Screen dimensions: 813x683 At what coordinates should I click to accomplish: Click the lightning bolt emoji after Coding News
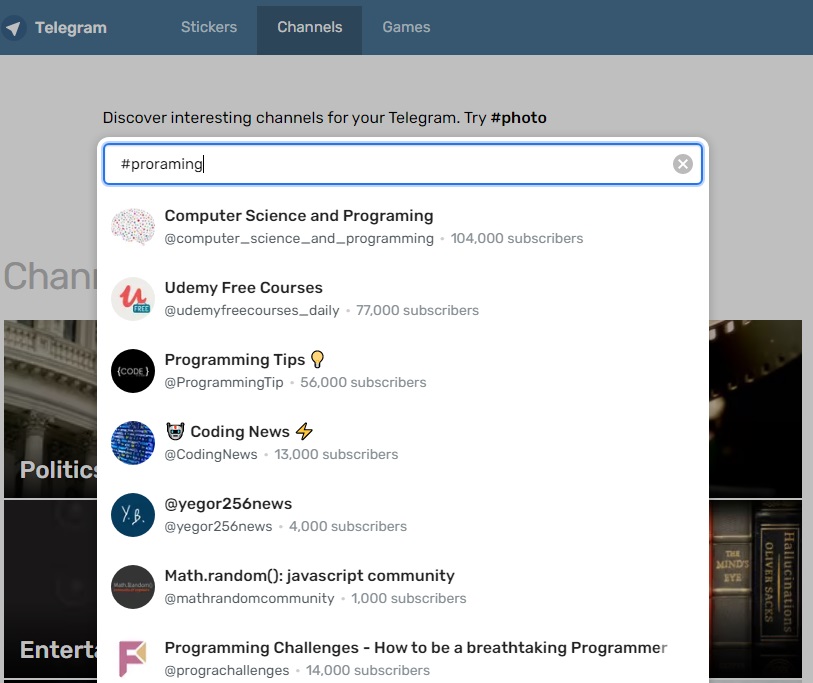[304, 431]
